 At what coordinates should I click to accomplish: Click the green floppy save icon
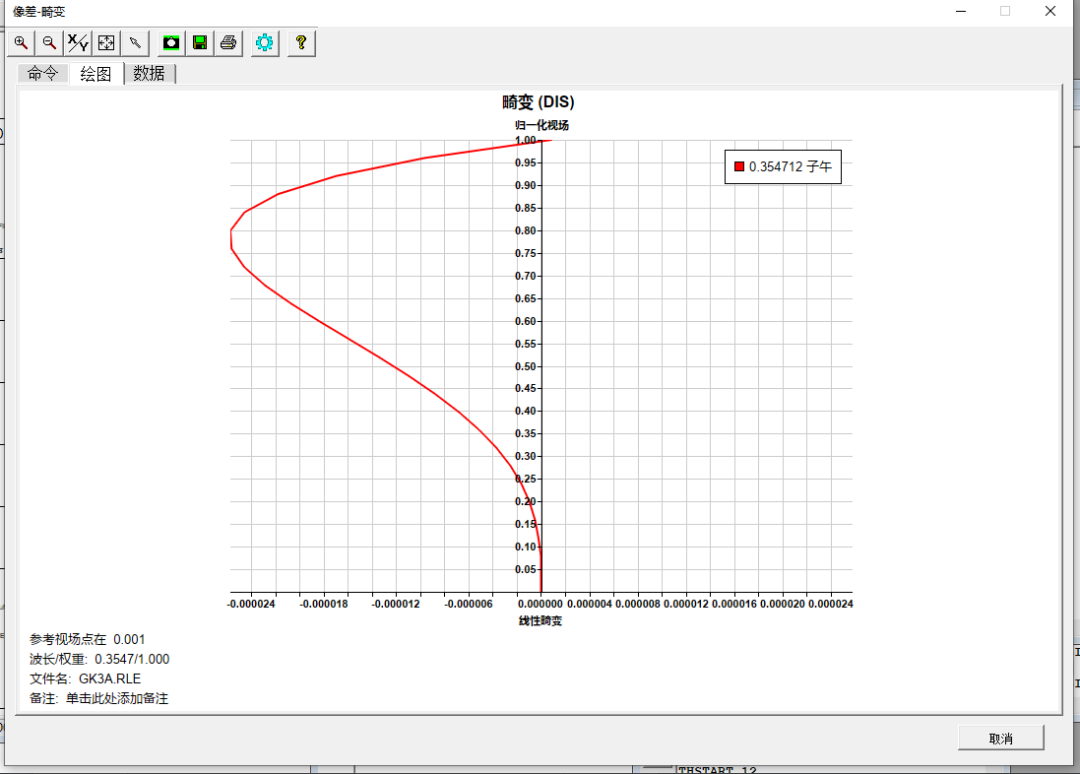pos(200,43)
